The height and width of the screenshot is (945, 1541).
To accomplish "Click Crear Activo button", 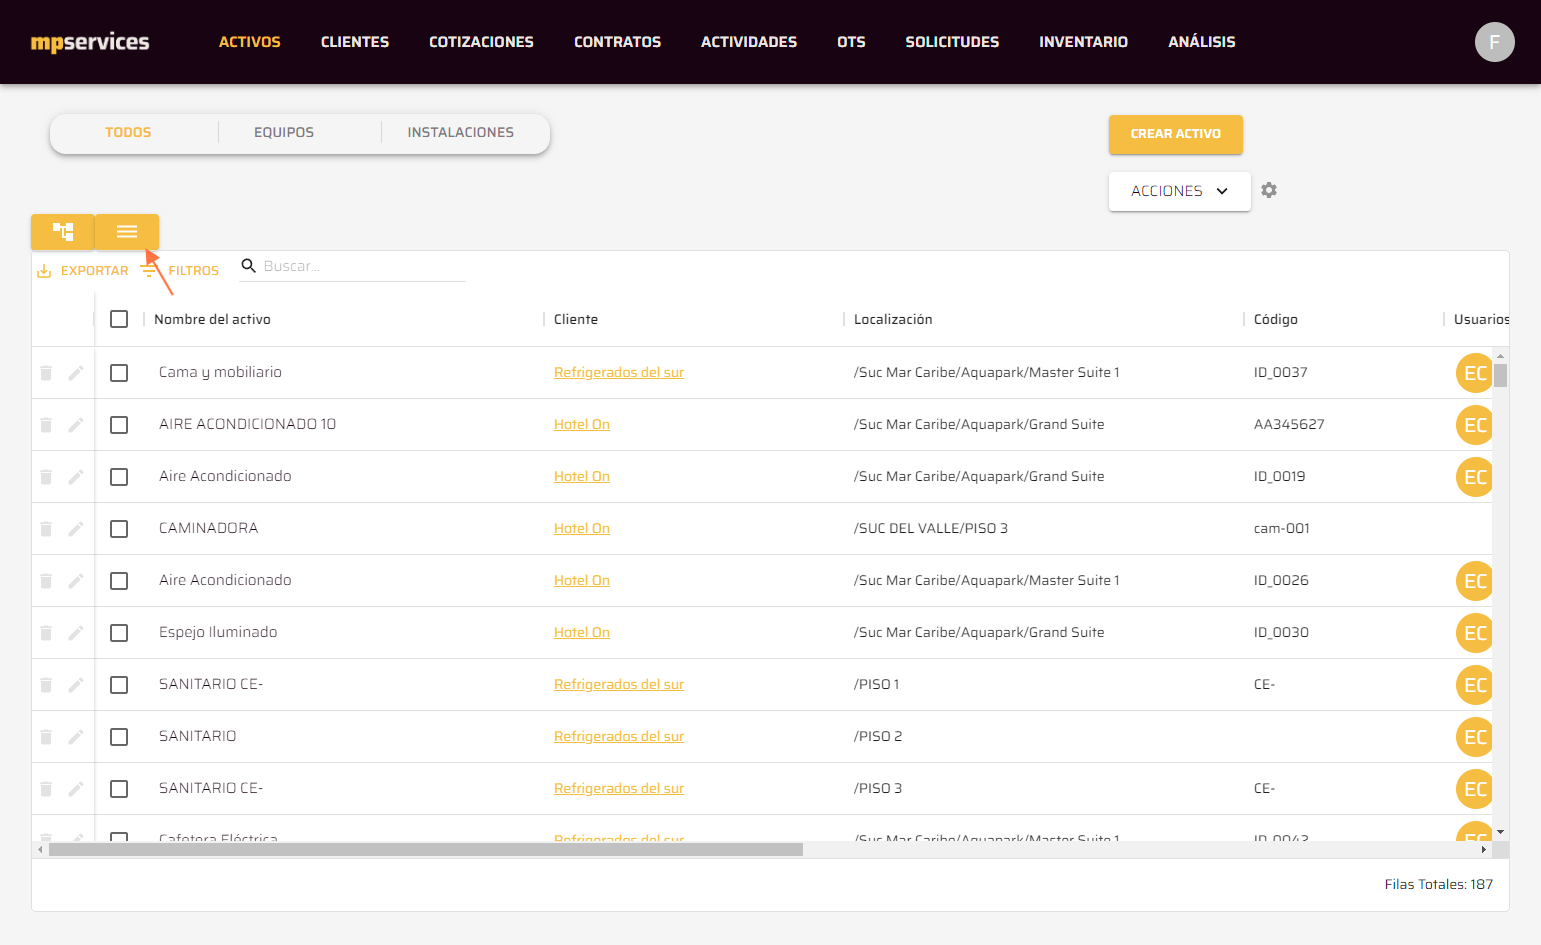I will coord(1175,134).
